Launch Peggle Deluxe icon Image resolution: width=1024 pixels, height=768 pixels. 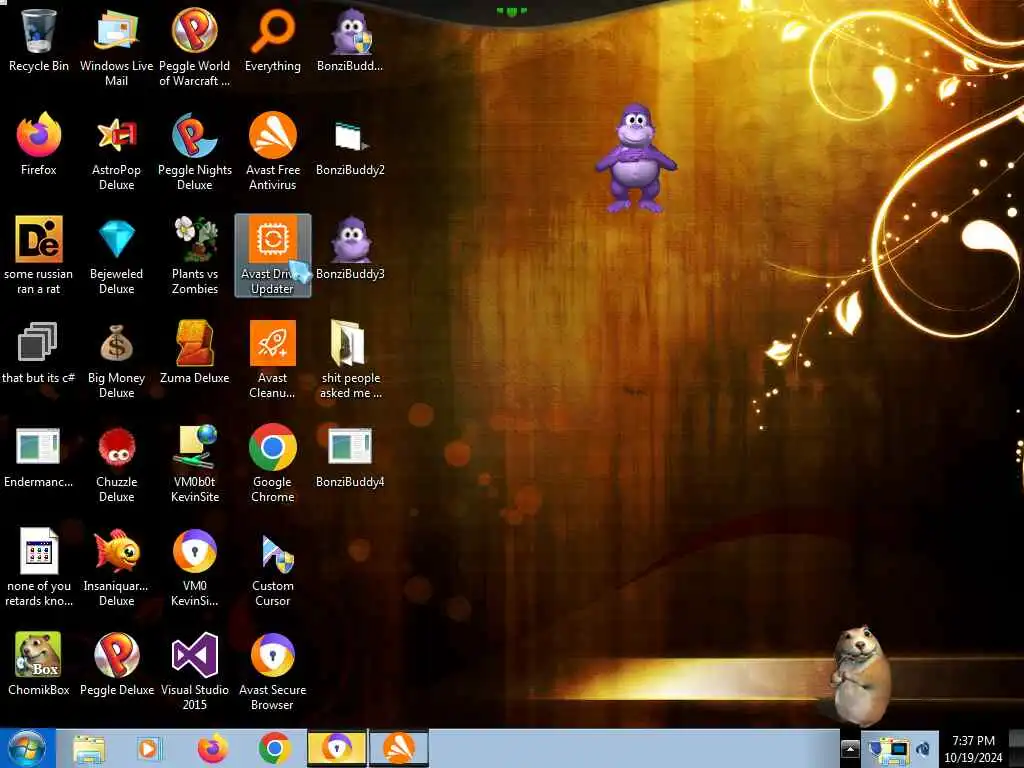(x=116, y=665)
